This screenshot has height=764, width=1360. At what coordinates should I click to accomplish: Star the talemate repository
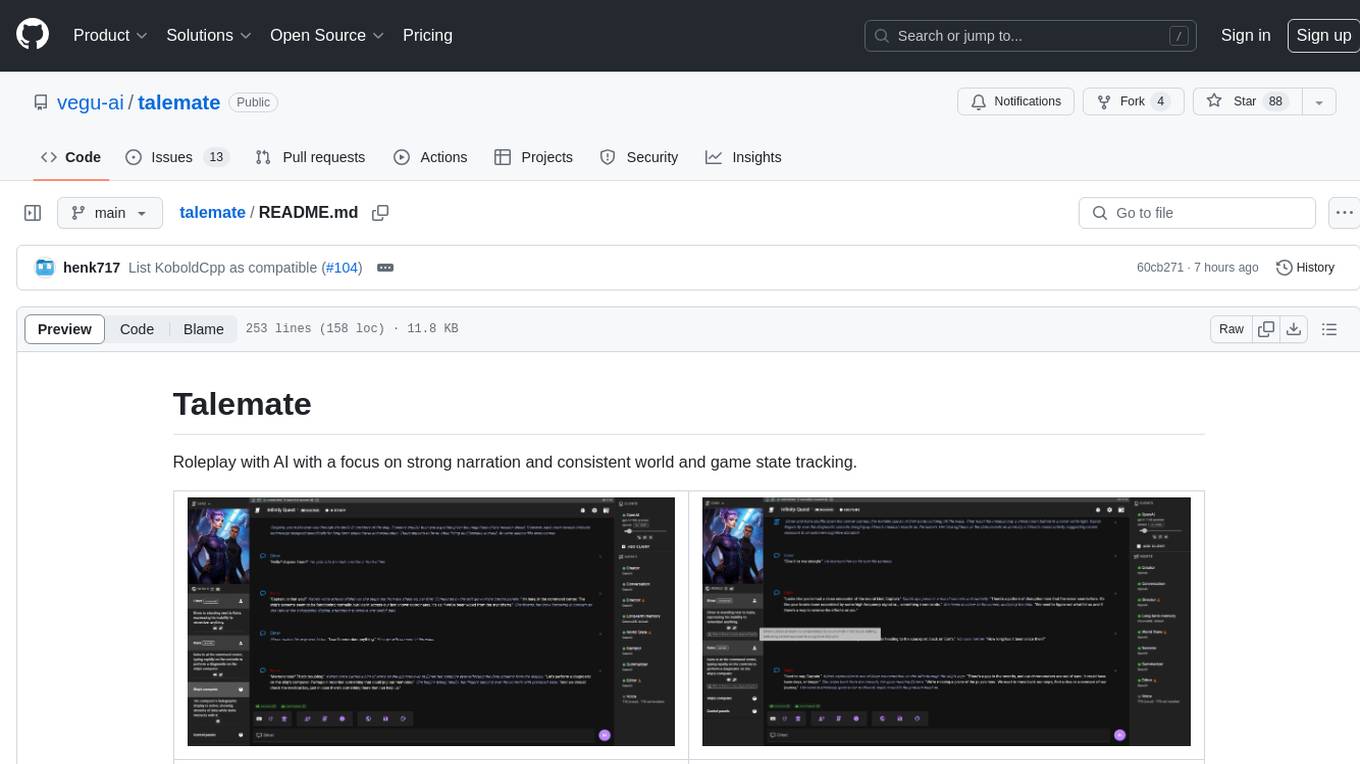(1247, 102)
